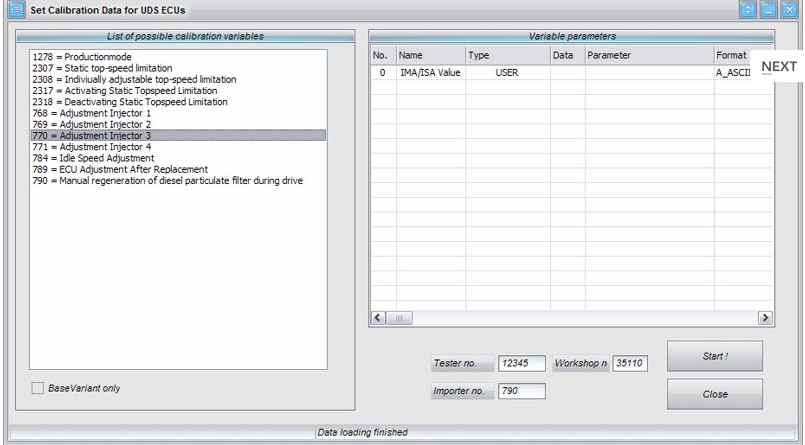Click the title bar restore-up icon
Screen dimensions: 805x445
747,10
